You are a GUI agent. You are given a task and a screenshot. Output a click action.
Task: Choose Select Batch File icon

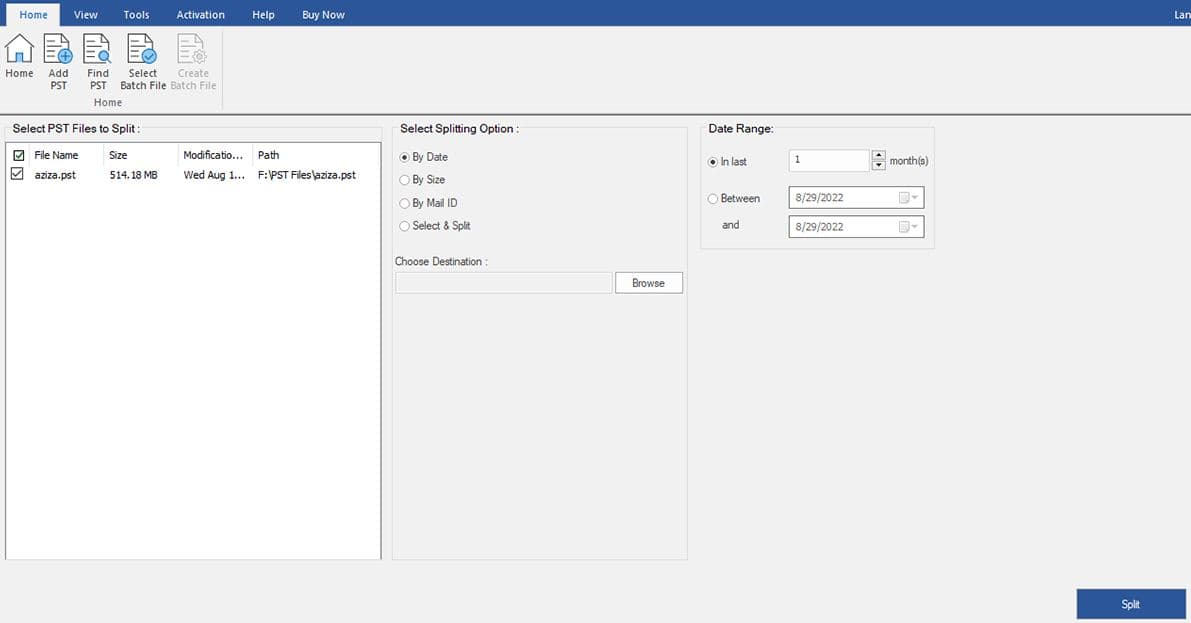click(x=142, y=62)
